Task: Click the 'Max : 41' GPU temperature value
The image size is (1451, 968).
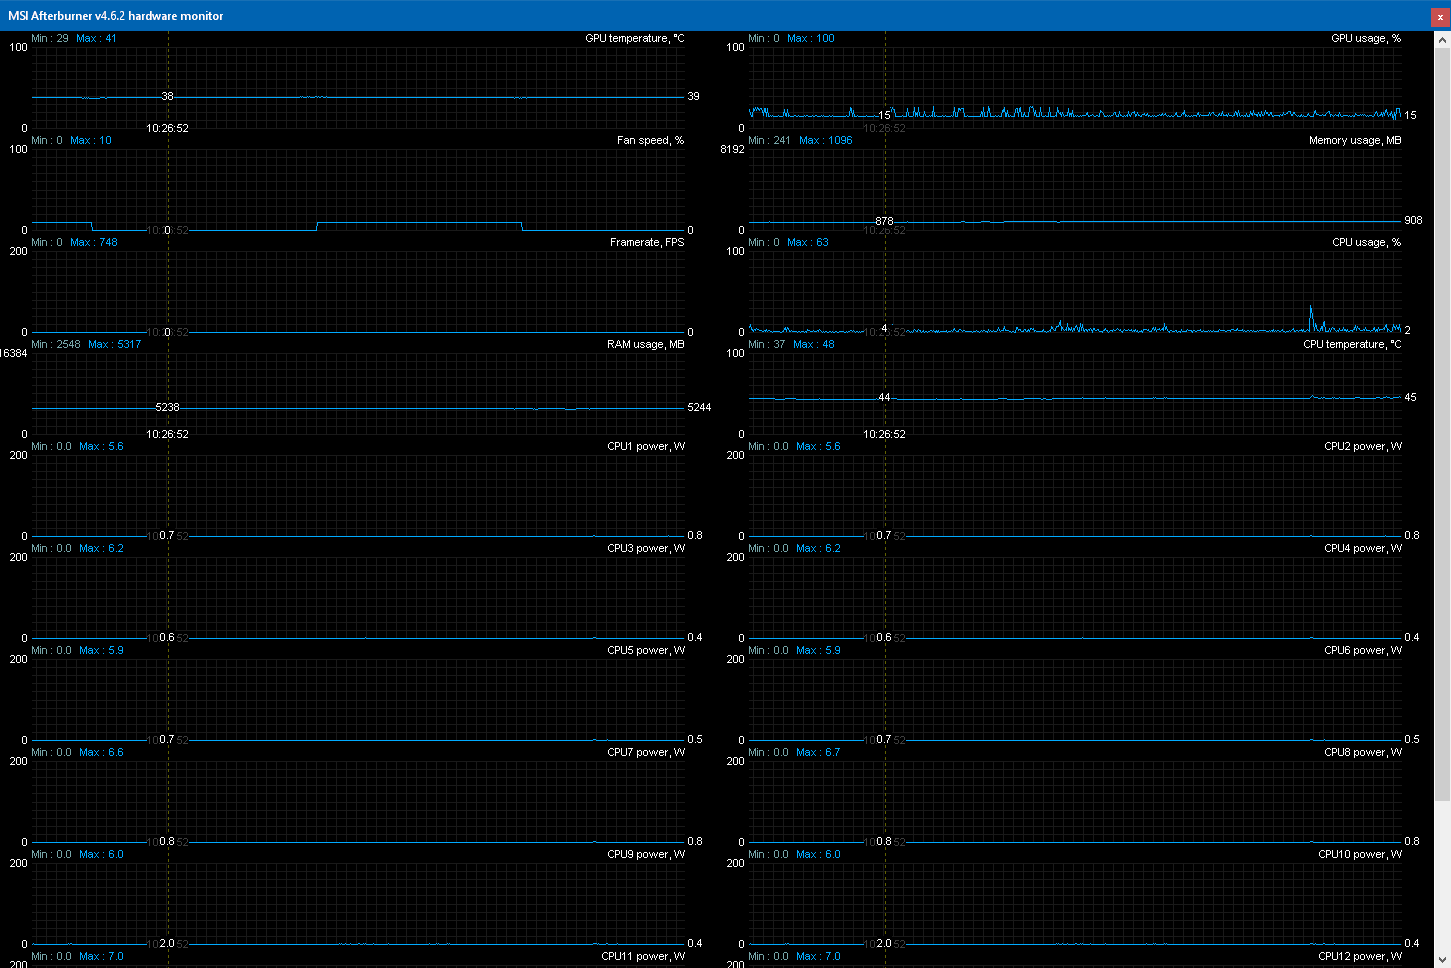Action: point(96,39)
